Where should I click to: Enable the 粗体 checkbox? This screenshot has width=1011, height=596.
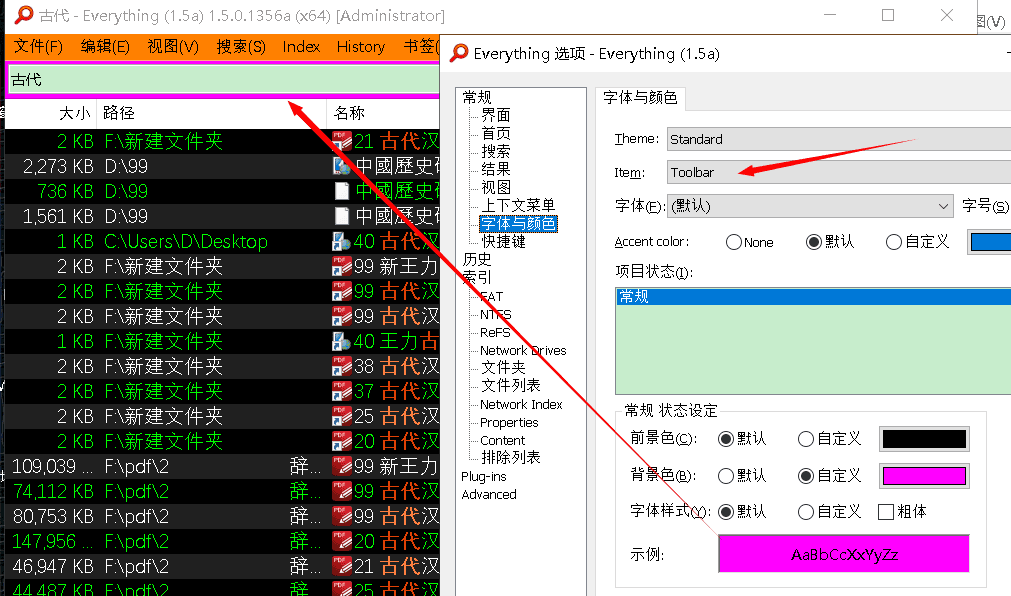point(885,512)
